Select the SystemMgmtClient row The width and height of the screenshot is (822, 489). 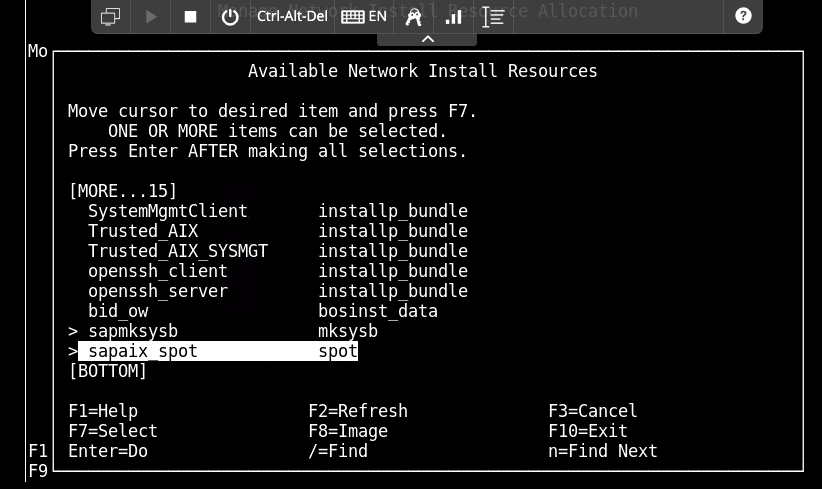(278, 211)
